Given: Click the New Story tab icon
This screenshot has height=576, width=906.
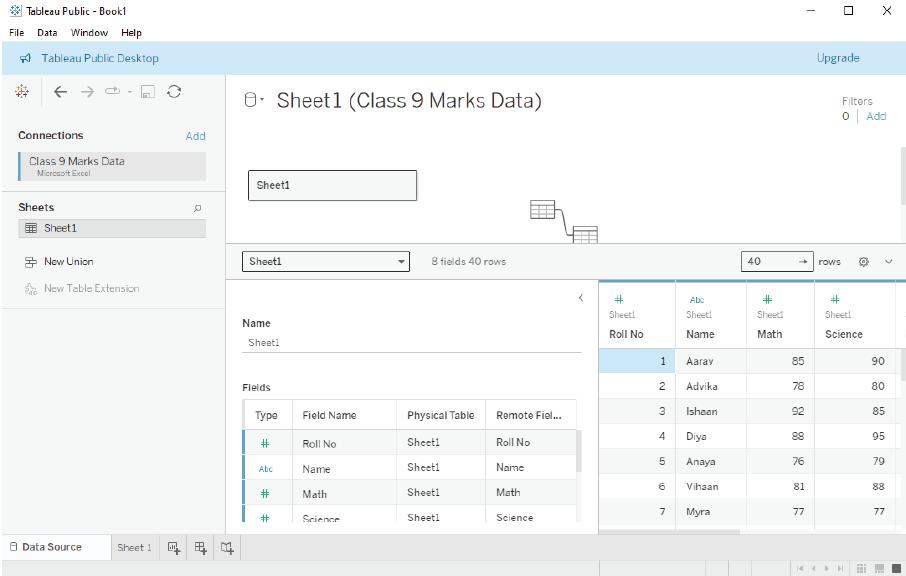Looking at the screenshot, I should pos(227,548).
